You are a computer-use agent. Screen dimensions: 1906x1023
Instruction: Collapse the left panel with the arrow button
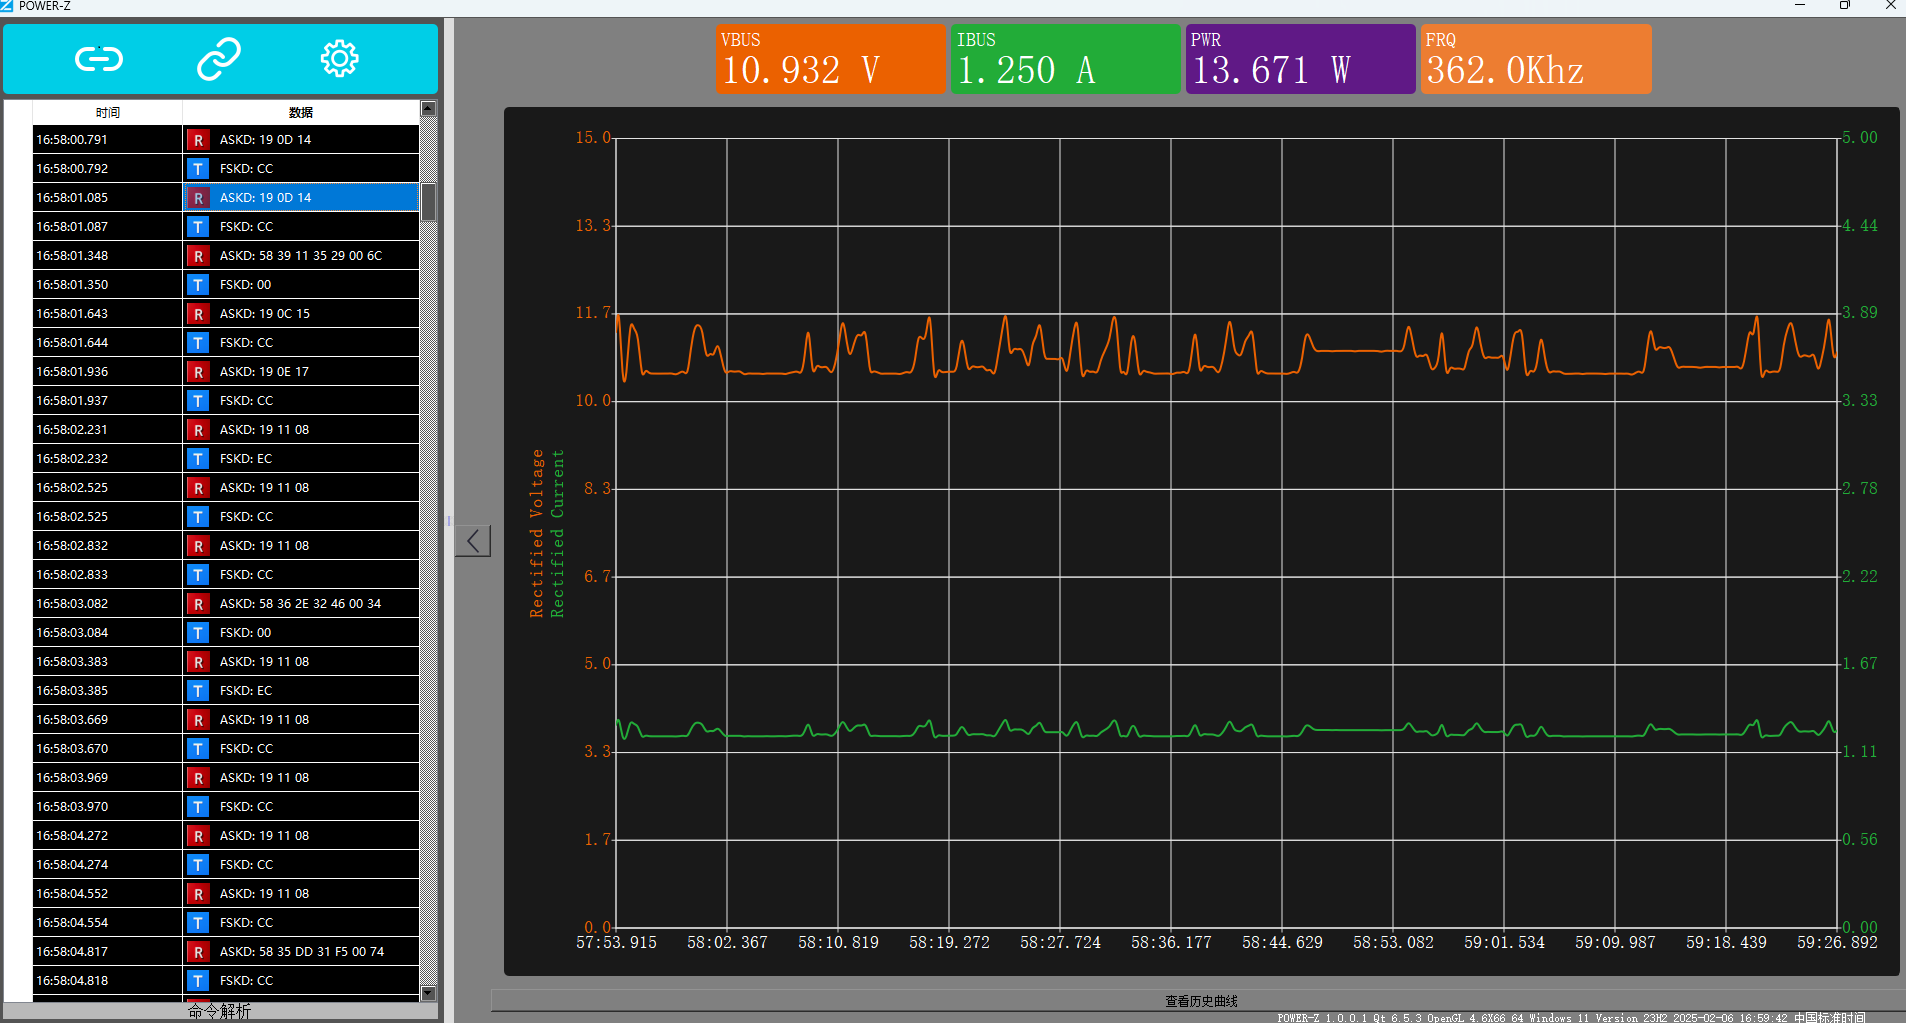pyautogui.click(x=473, y=541)
